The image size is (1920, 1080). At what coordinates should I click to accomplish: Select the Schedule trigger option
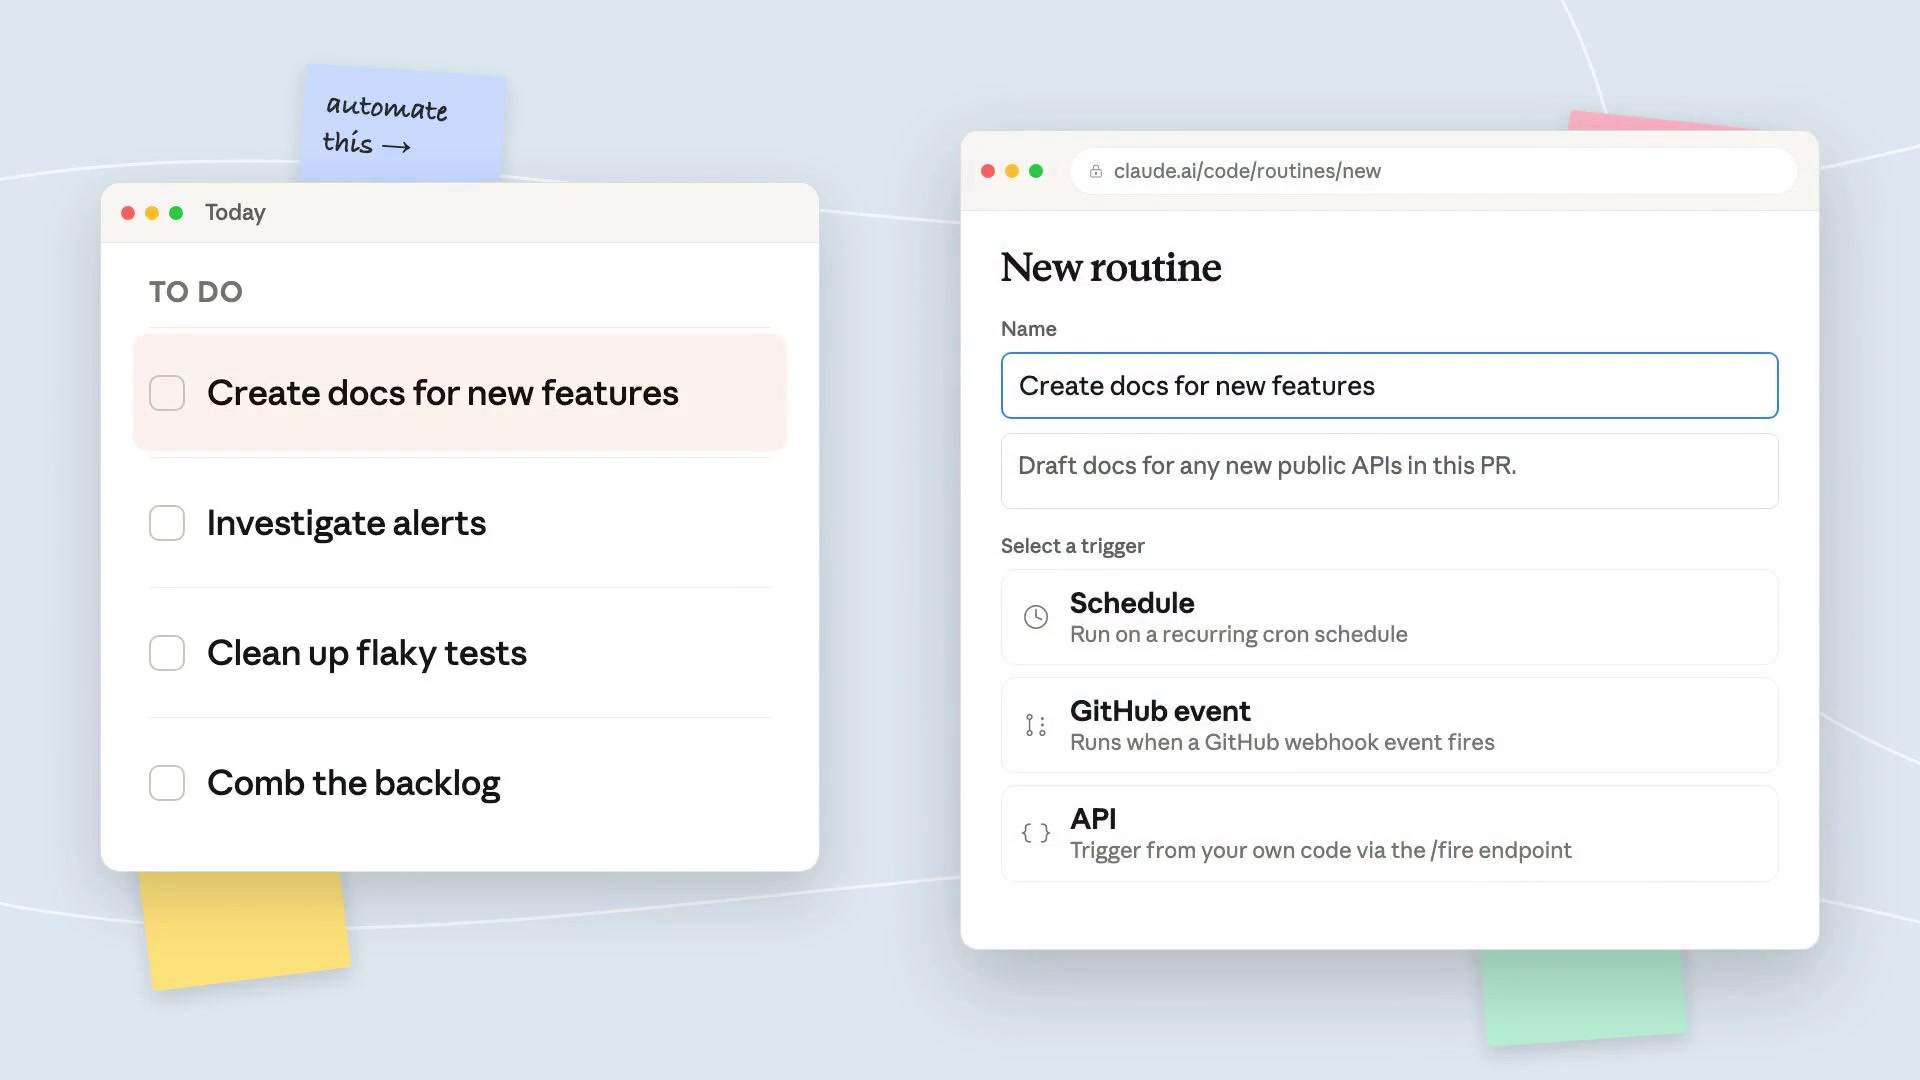pos(1389,617)
